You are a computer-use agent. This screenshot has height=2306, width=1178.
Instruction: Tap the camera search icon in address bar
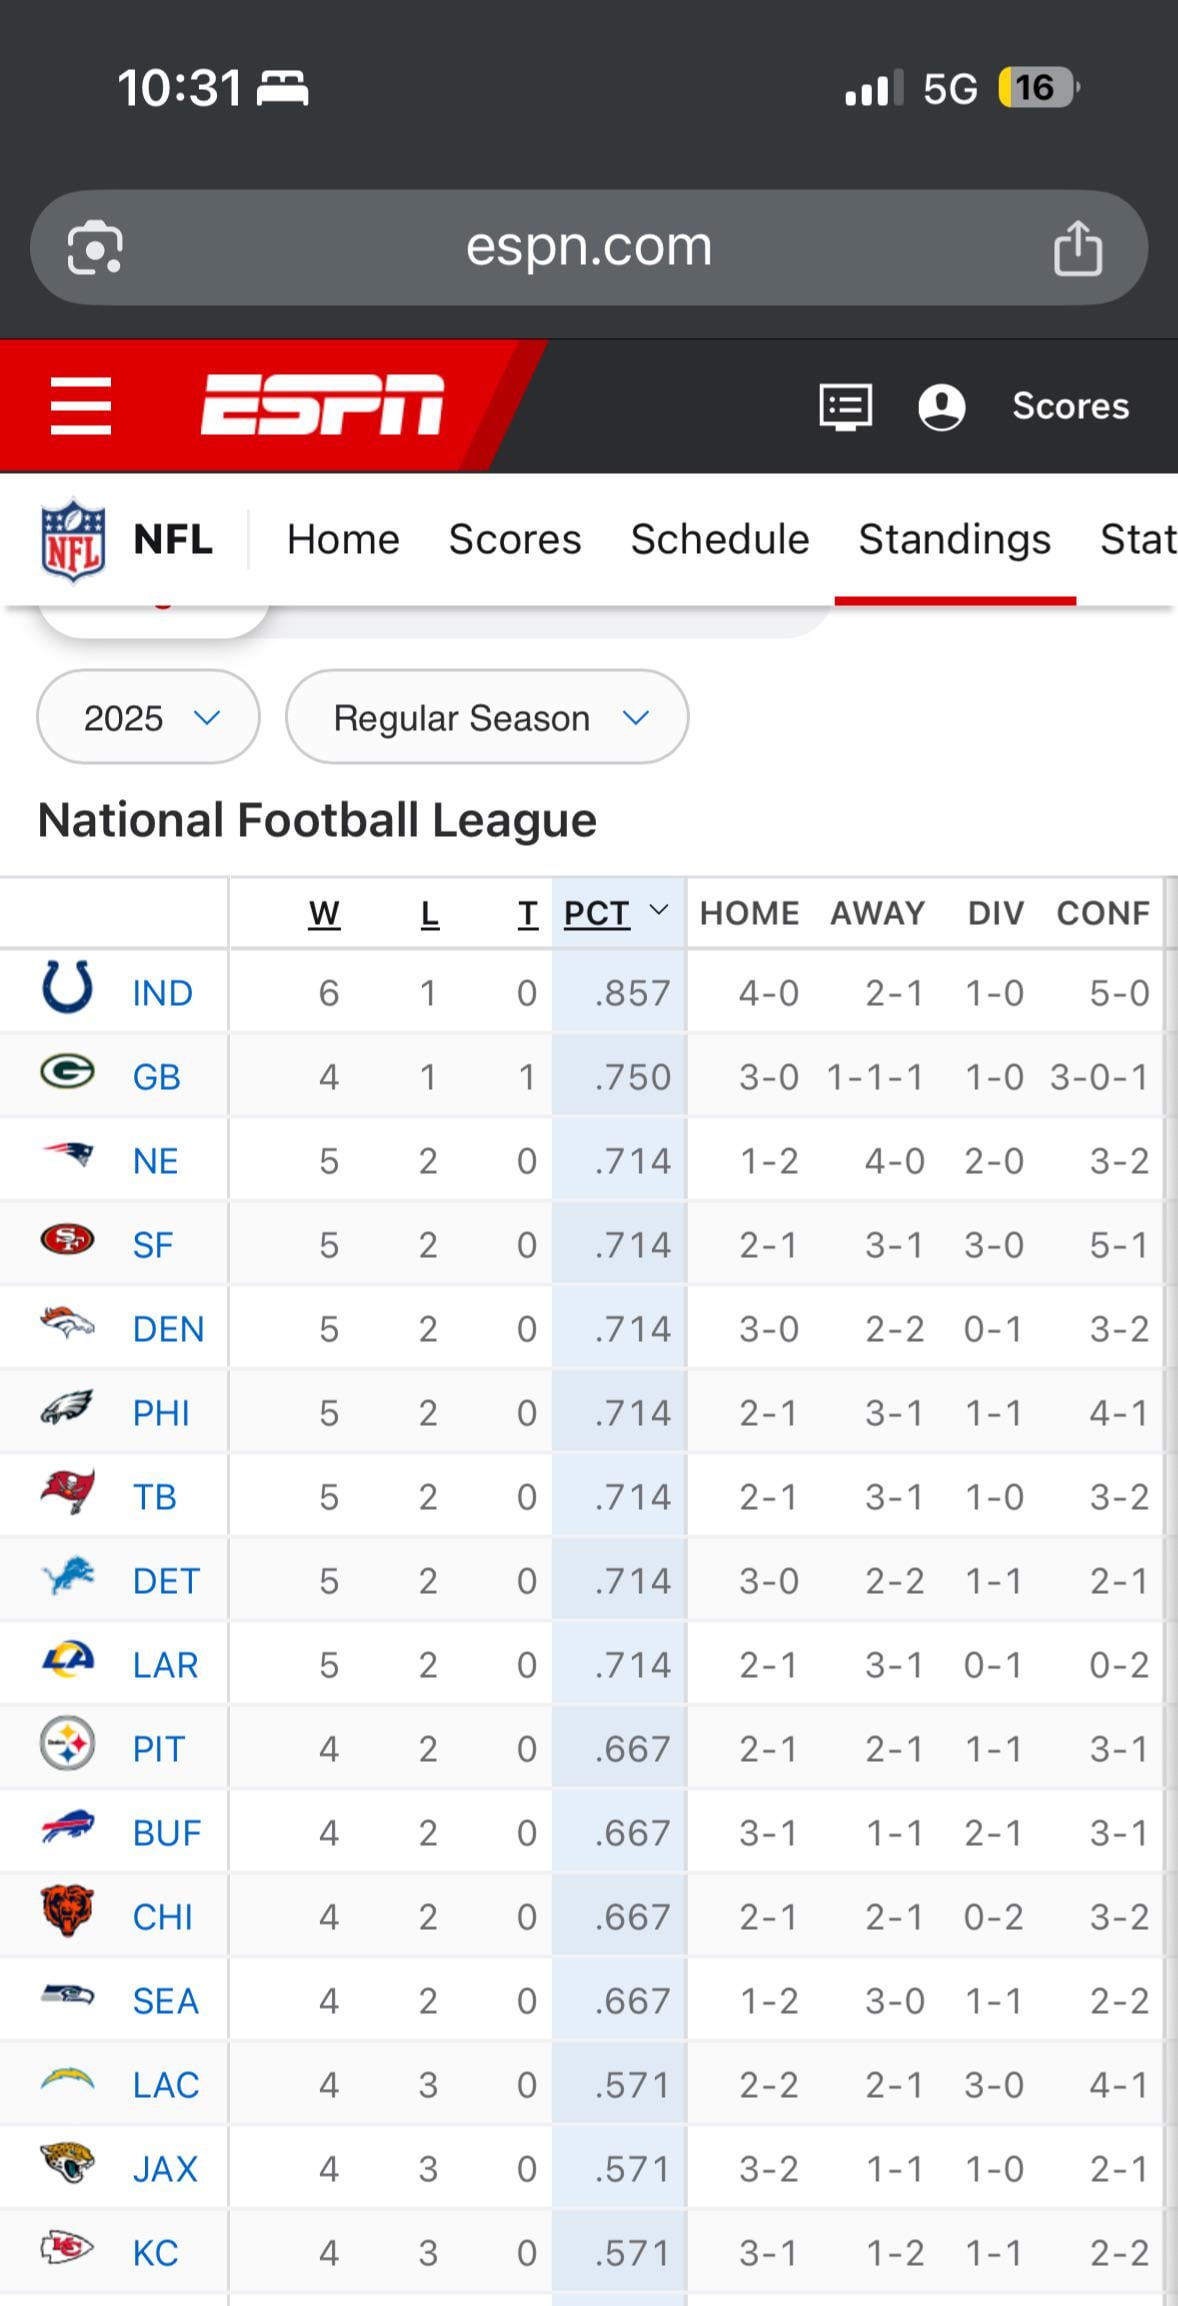[95, 248]
